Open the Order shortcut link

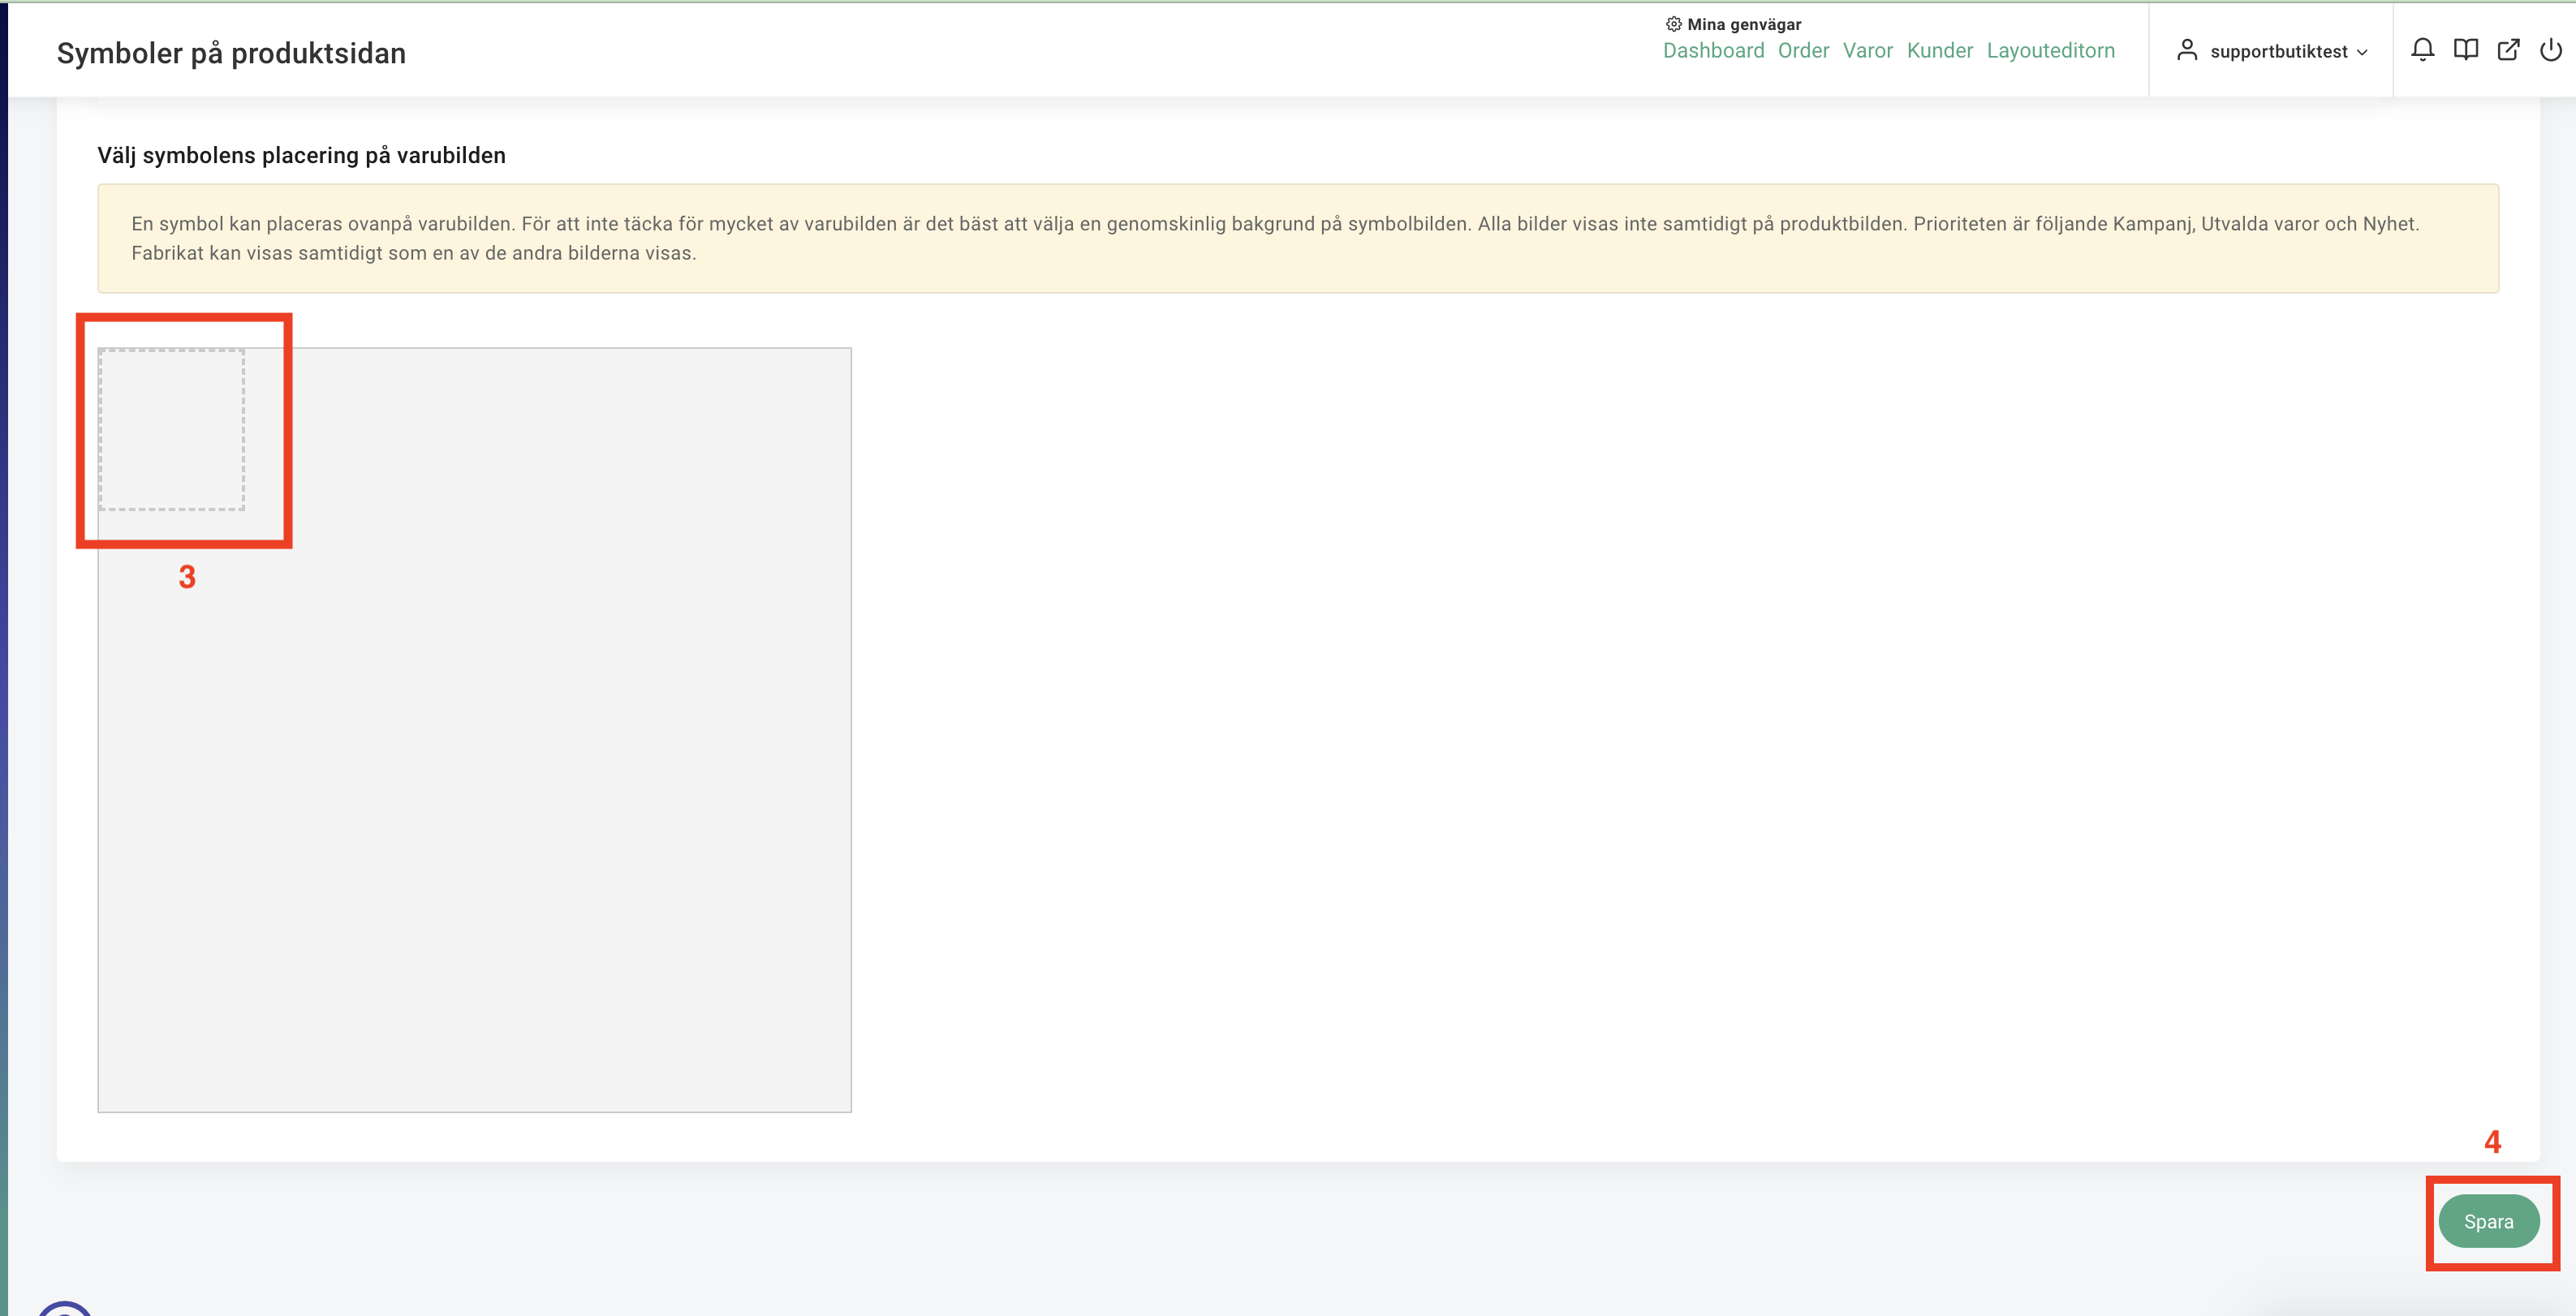(1803, 51)
